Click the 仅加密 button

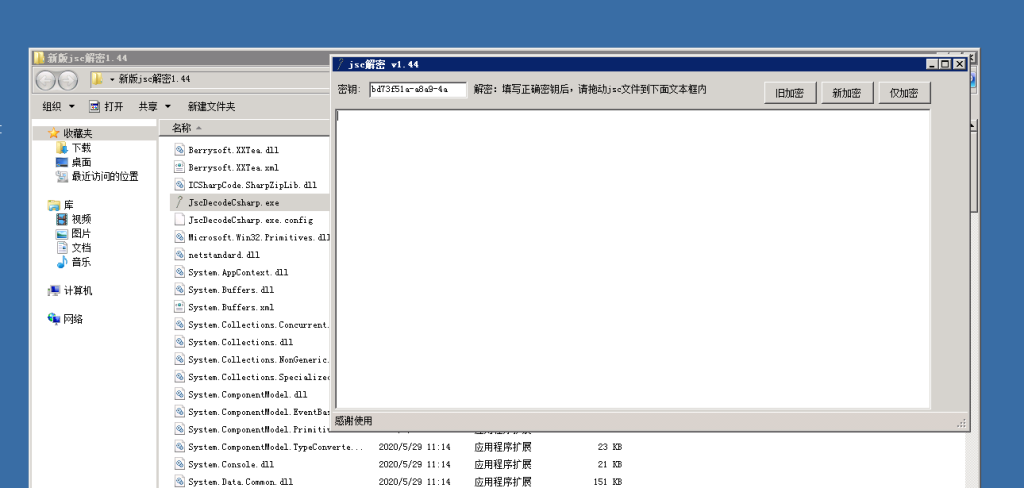pyautogui.click(x=904, y=93)
